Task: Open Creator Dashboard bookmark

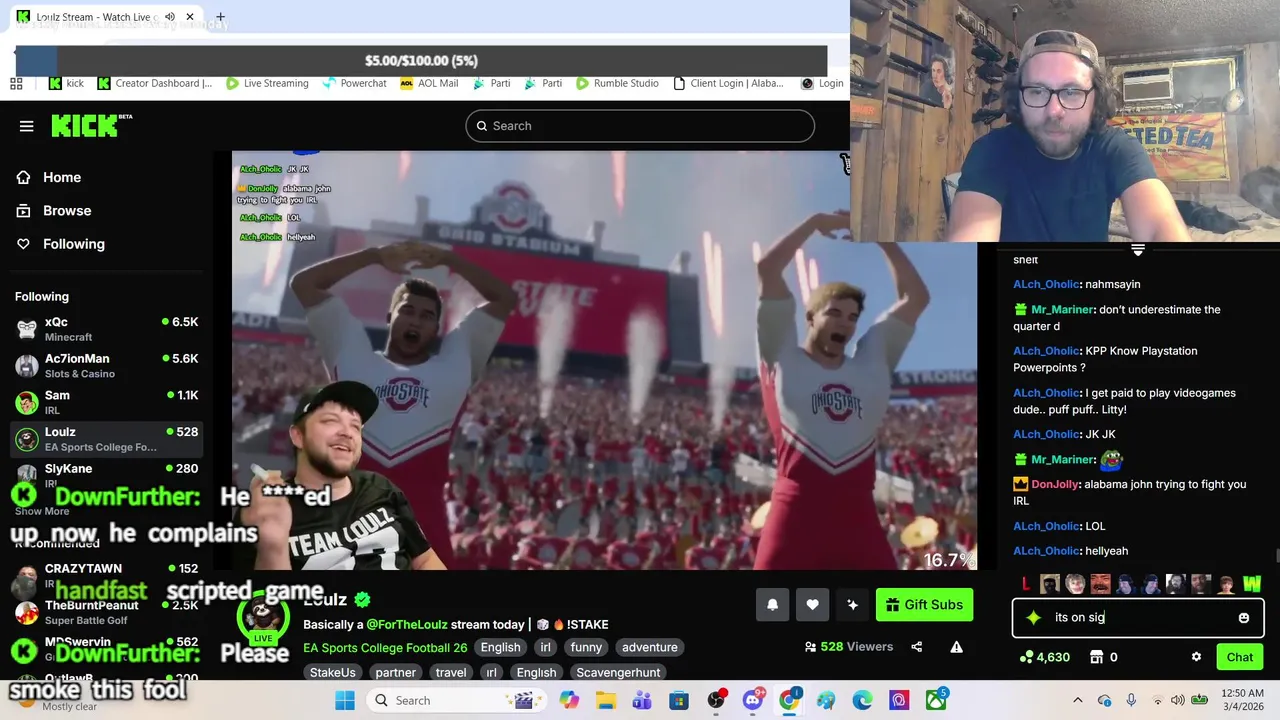Action: pos(155,83)
